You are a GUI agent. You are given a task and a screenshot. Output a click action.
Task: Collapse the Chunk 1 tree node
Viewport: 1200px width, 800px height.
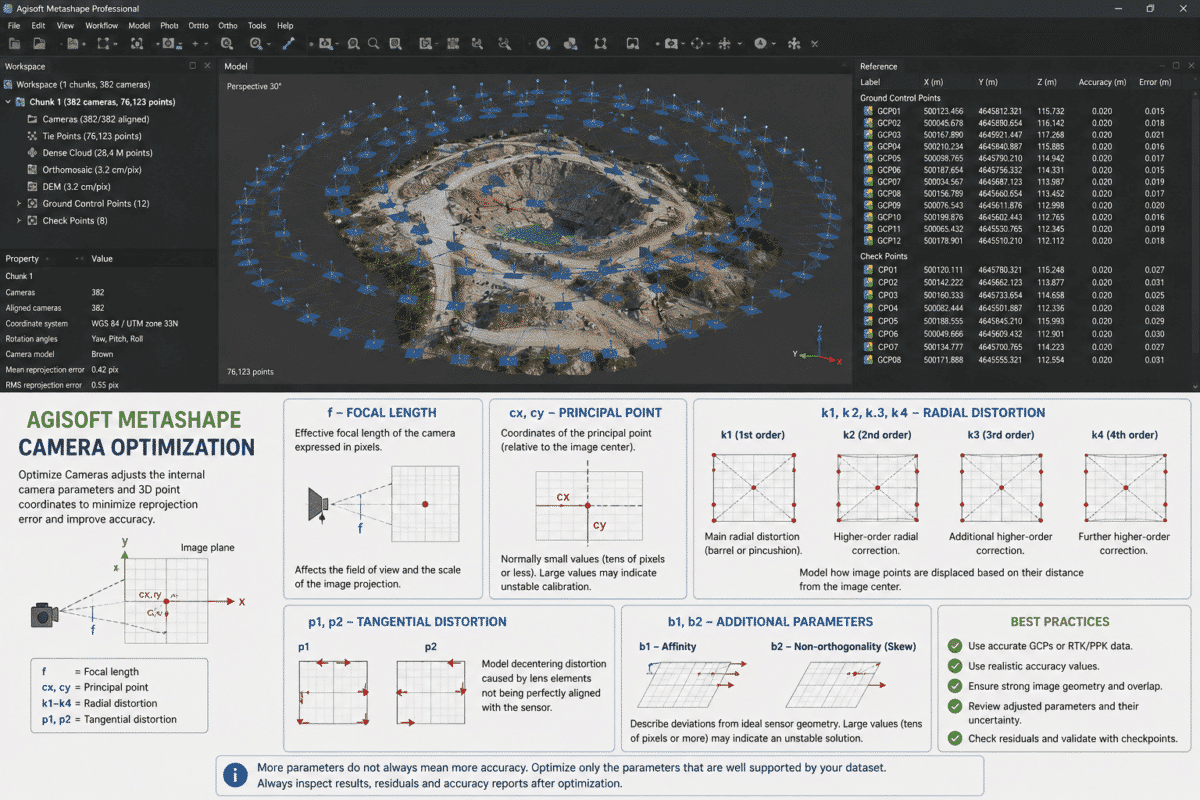(x=8, y=101)
